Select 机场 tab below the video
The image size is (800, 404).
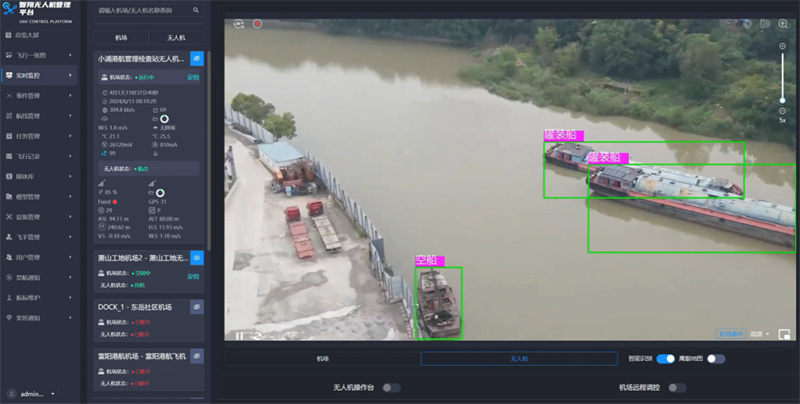coord(322,358)
